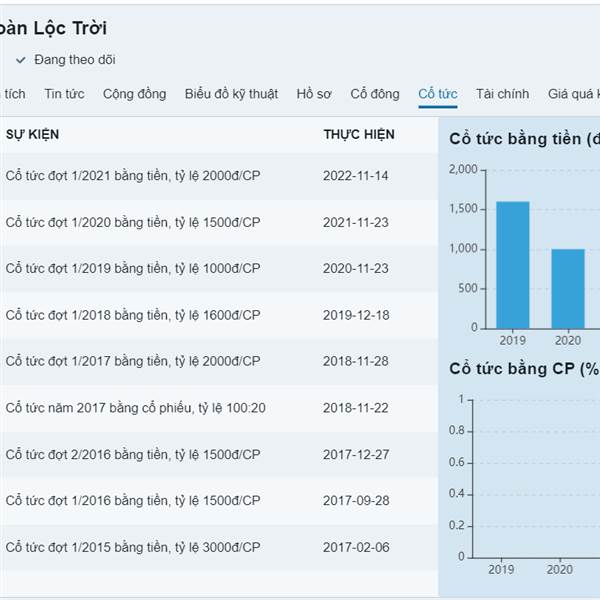Select the Cổ tức tab
This screenshot has height=600, width=600.
[438, 94]
